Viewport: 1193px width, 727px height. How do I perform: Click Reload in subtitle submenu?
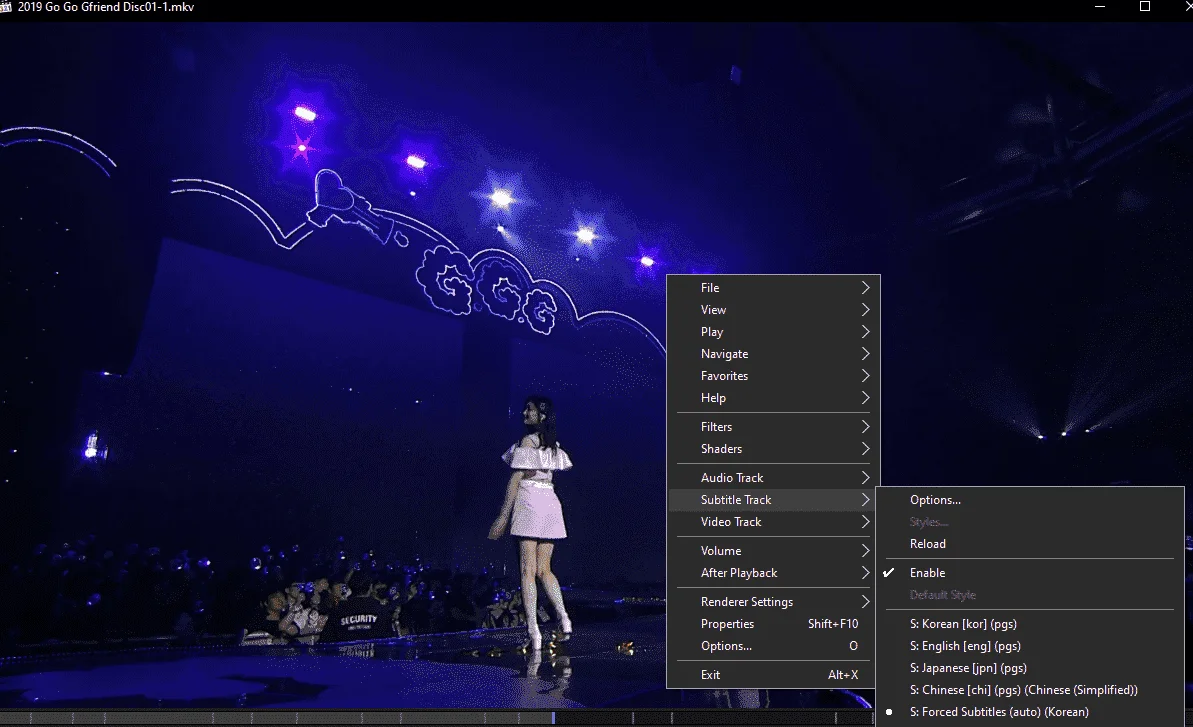1030,544
